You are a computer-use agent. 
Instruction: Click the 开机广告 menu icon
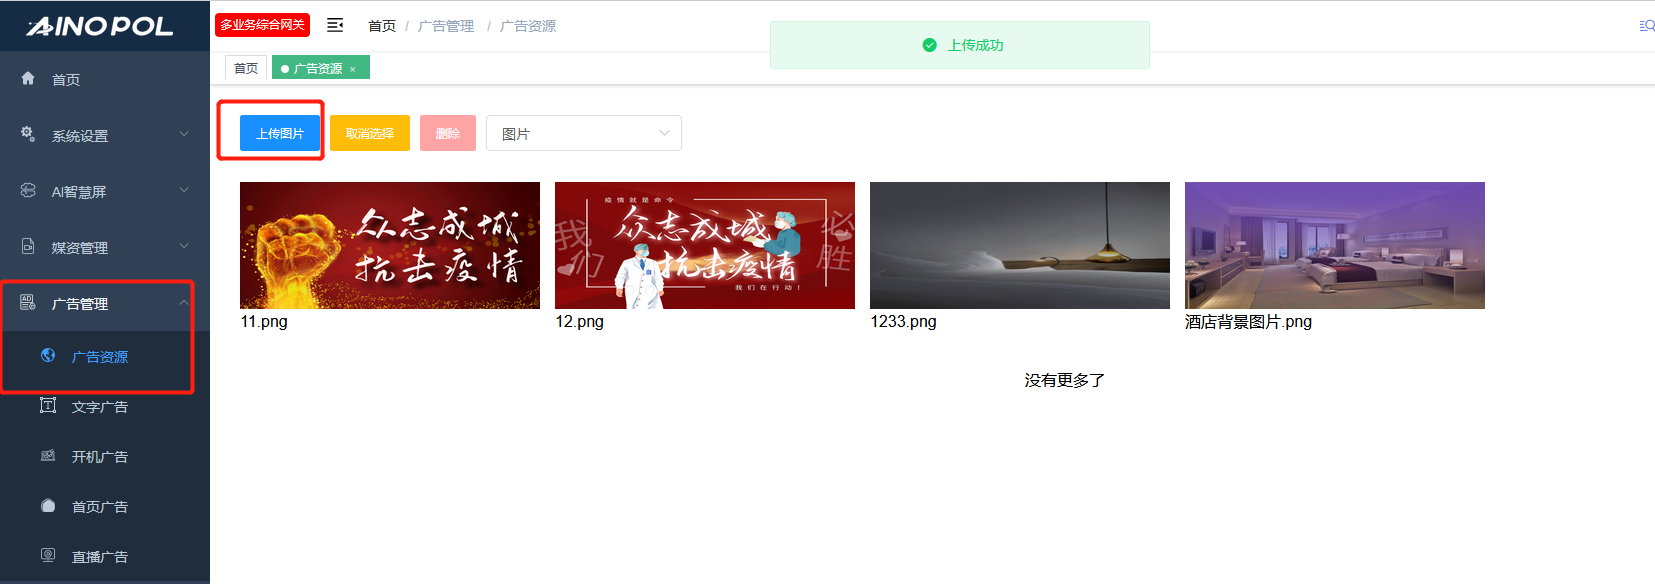pyautogui.click(x=48, y=455)
